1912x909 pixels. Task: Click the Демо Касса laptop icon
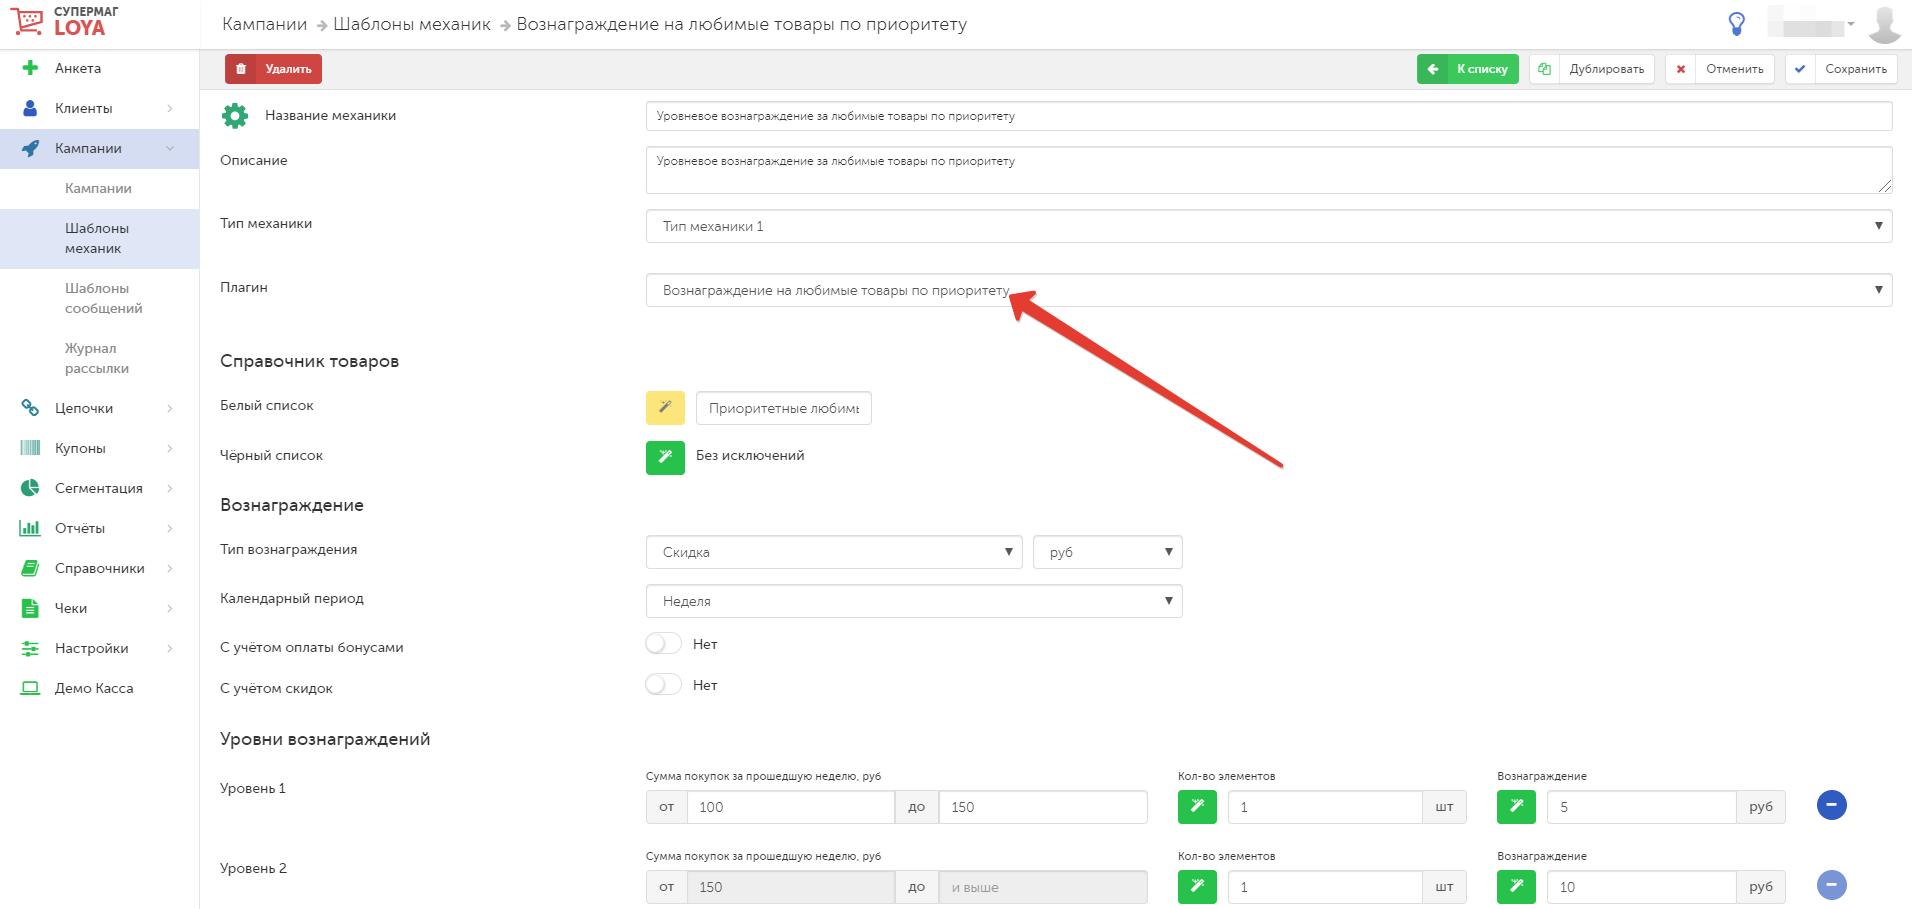click(30, 688)
